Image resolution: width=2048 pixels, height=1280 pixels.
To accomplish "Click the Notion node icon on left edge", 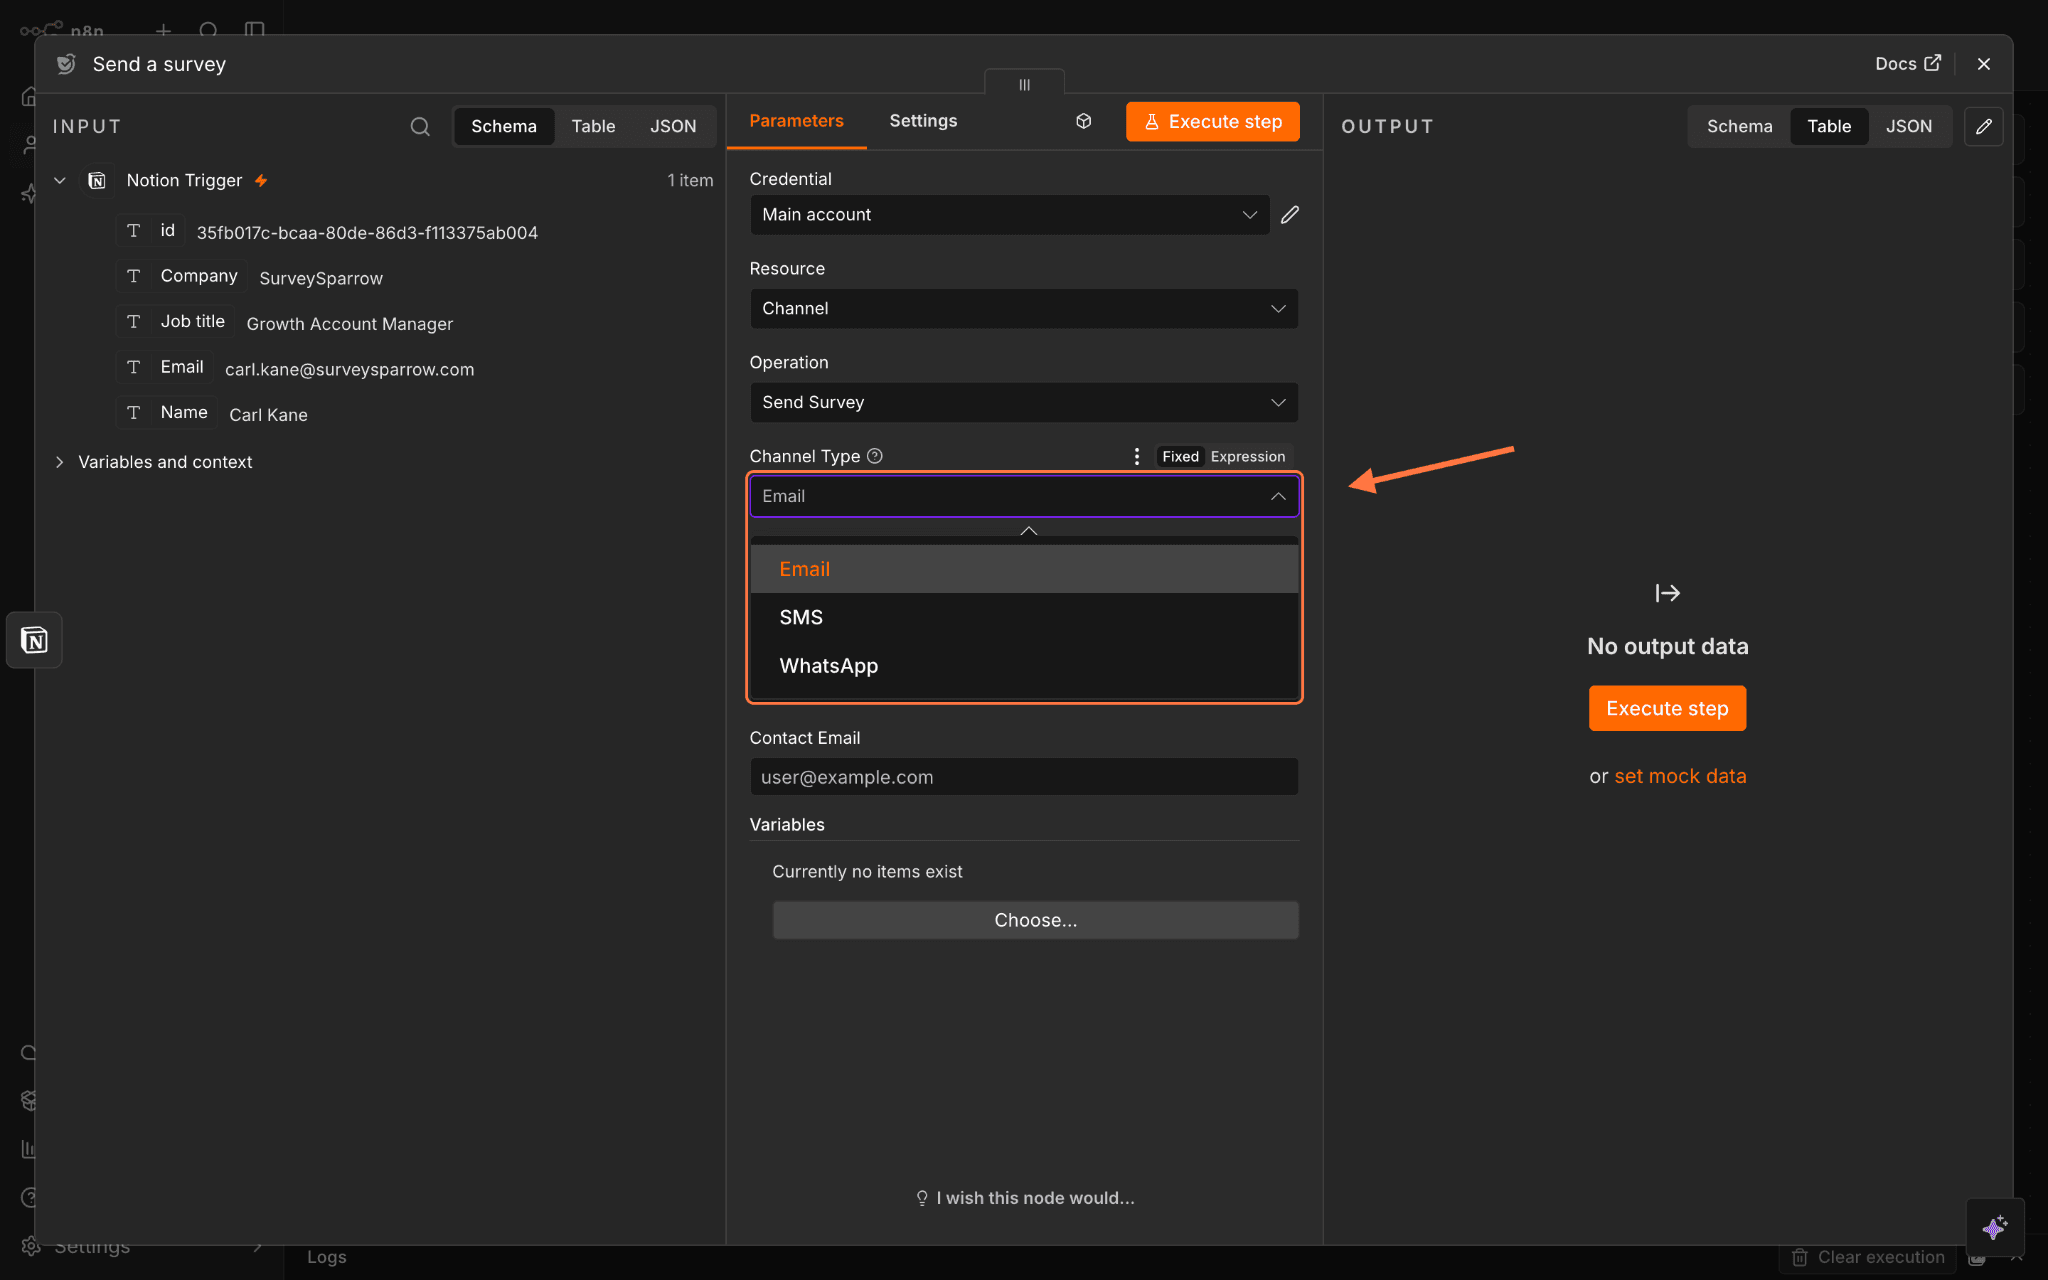I will point(34,640).
